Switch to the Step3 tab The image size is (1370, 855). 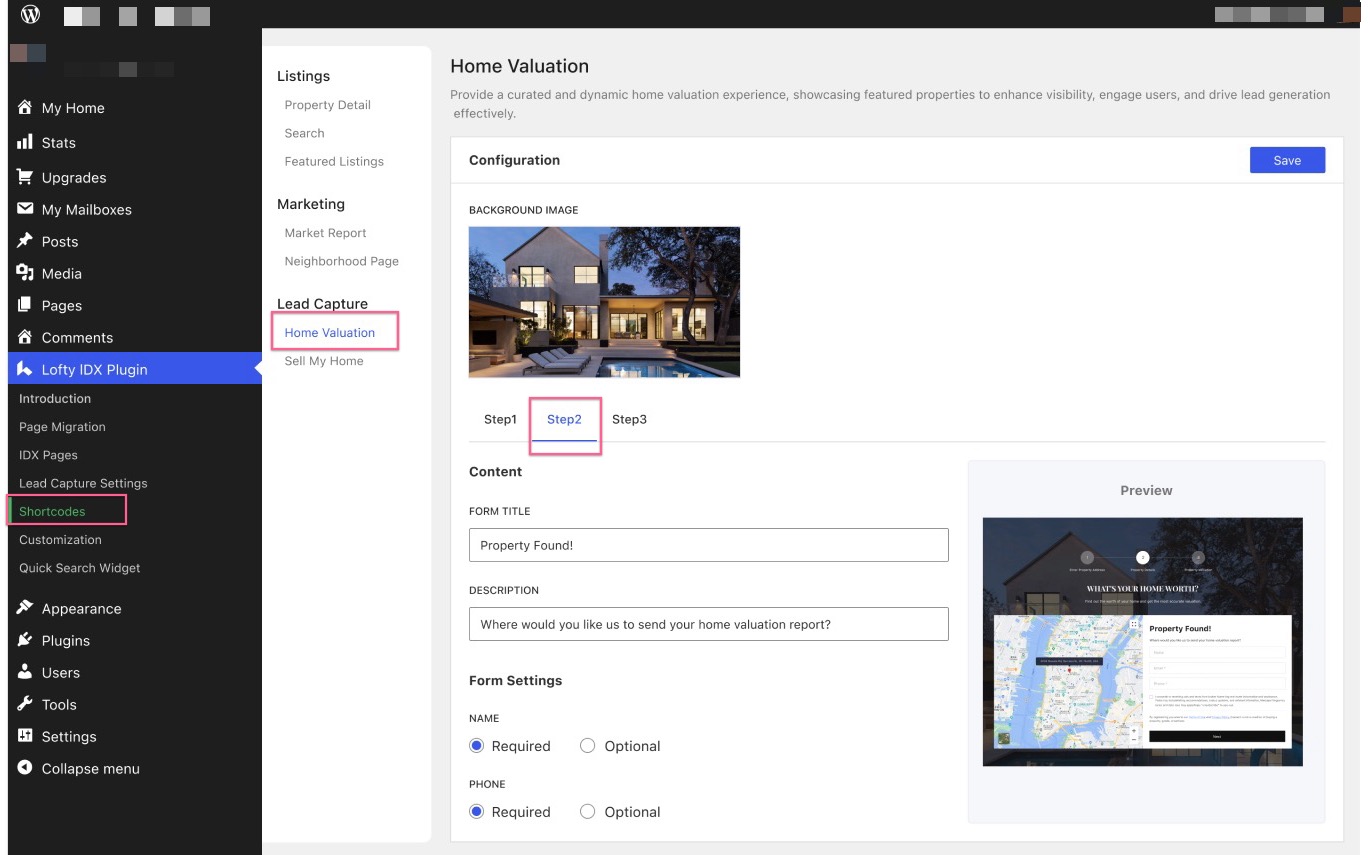pos(629,419)
